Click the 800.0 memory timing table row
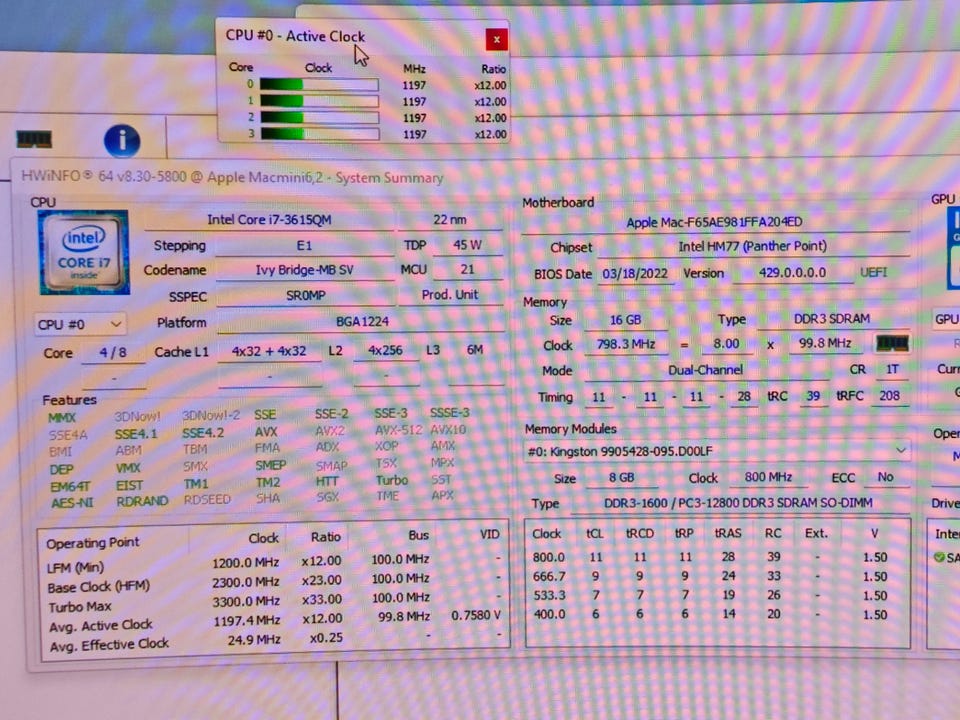The image size is (960, 720). pos(716,558)
